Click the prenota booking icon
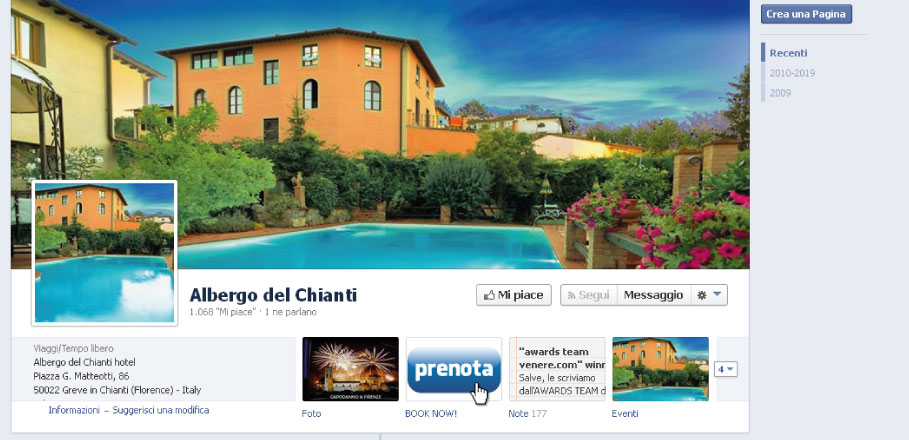 tap(454, 369)
